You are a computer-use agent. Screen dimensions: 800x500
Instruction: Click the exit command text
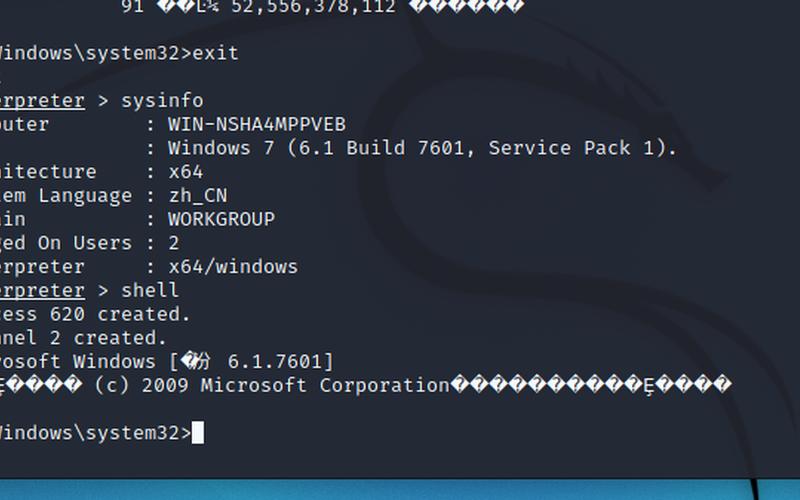click(215, 53)
